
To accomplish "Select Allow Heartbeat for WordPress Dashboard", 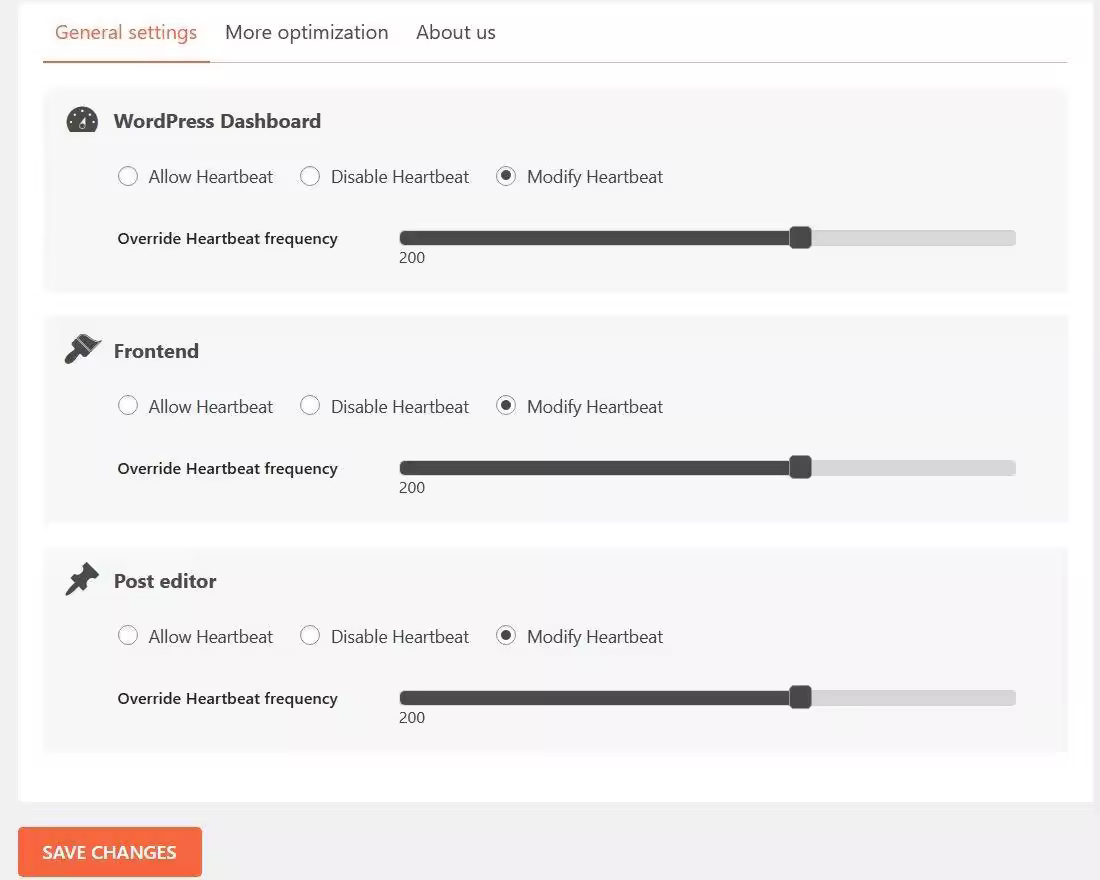I will coord(128,176).
